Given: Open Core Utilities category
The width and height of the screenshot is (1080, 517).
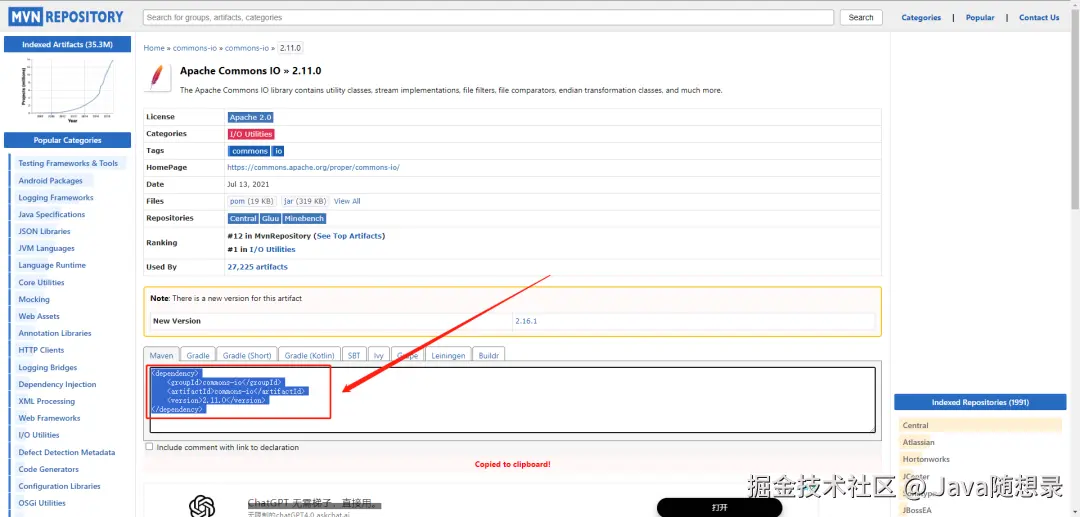Looking at the screenshot, I should pyautogui.click(x=41, y=283).
